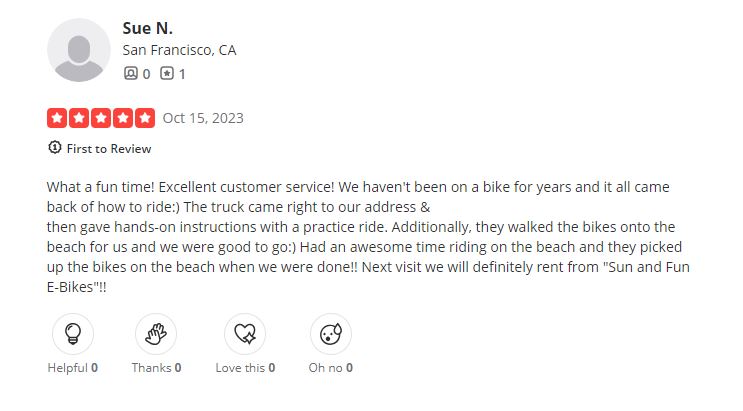
Task: Click the Thanks 0 label
Action: (x=156, y=368)
